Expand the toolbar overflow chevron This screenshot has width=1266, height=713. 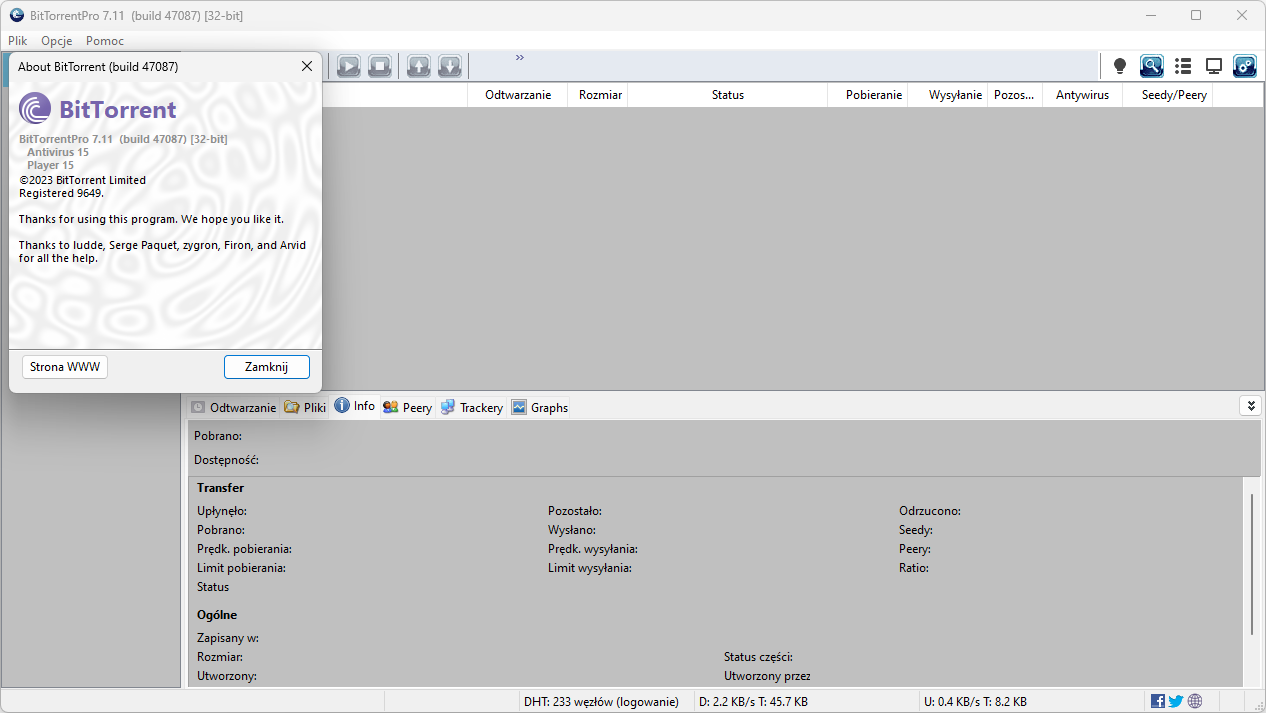pyautogui.click(x=520, y=57)
